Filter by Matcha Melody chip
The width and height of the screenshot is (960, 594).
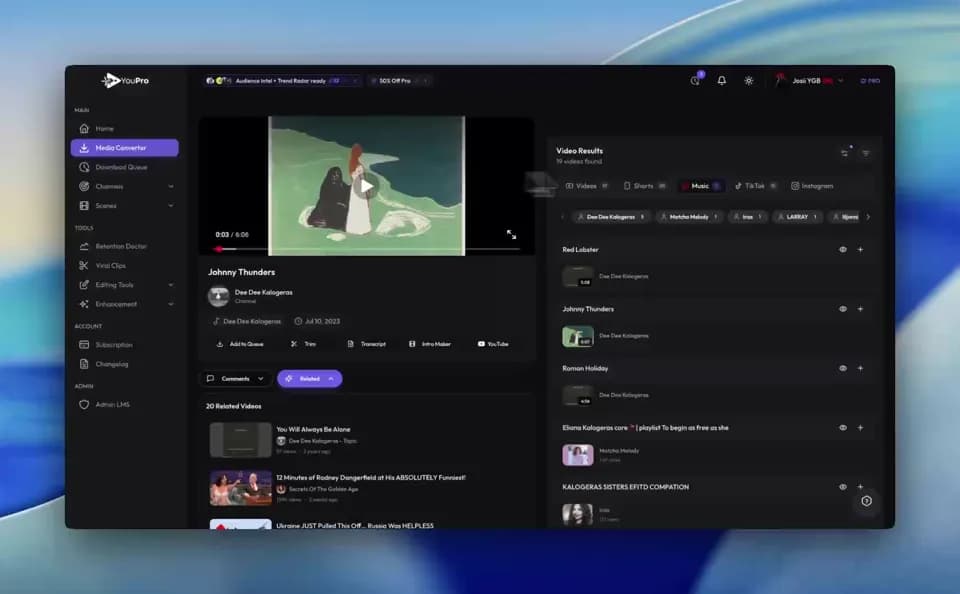[x=689, y=217]
